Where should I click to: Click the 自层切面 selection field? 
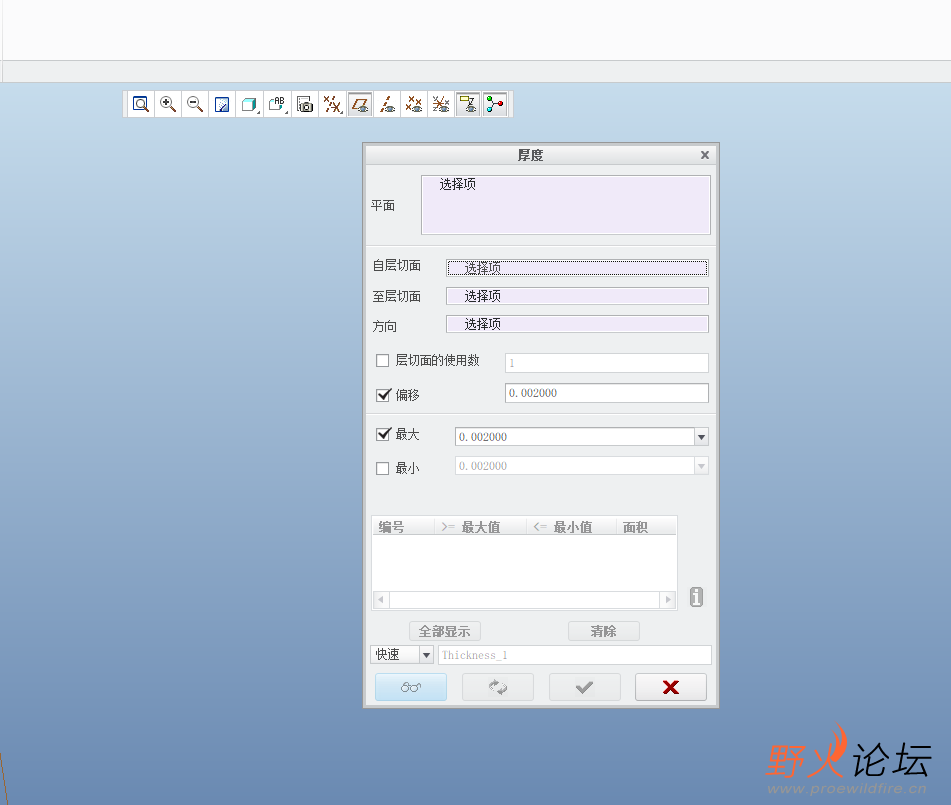tap(577, 268)
